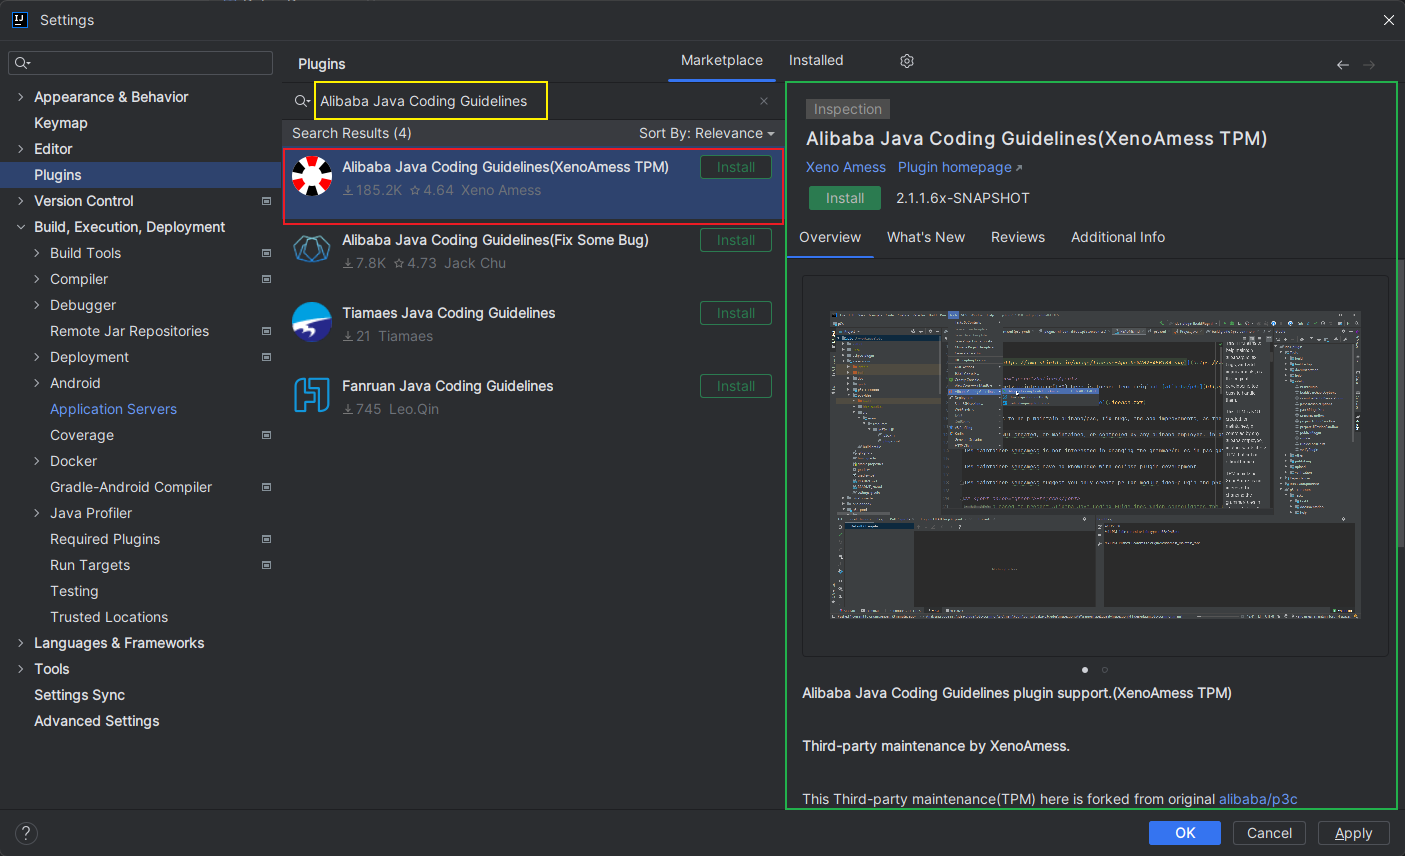Open the Xeno Amess vendor link
The height and width of the screenshot is (856, 1405).
(x=846, y=167)
